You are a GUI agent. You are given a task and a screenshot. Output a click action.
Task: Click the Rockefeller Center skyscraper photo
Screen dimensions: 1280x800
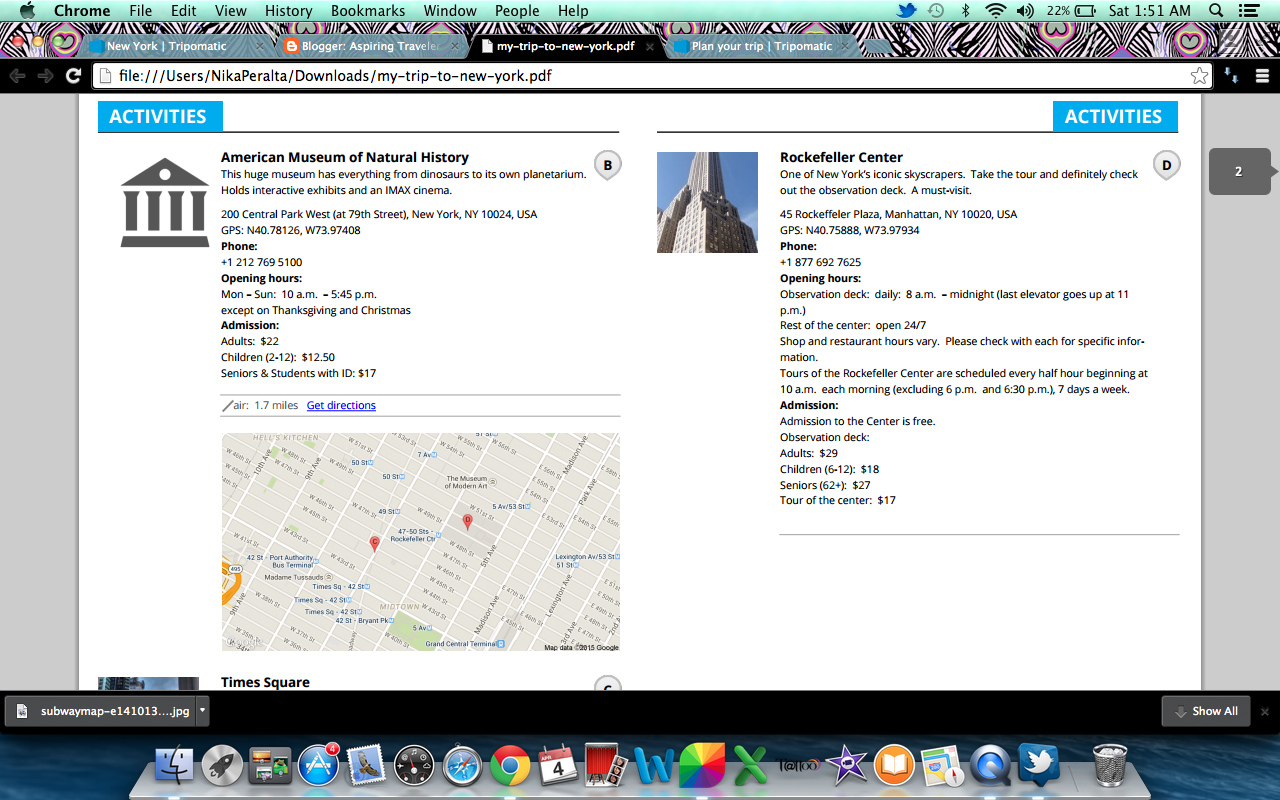[x=707, y=202]
